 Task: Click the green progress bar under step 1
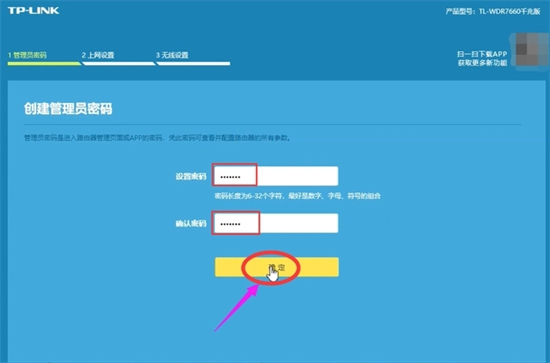click(x=44, y=63)
